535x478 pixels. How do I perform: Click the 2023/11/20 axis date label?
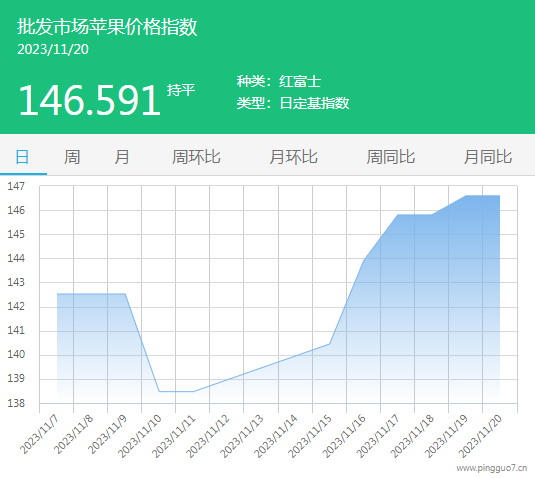[x=480, y=436]
